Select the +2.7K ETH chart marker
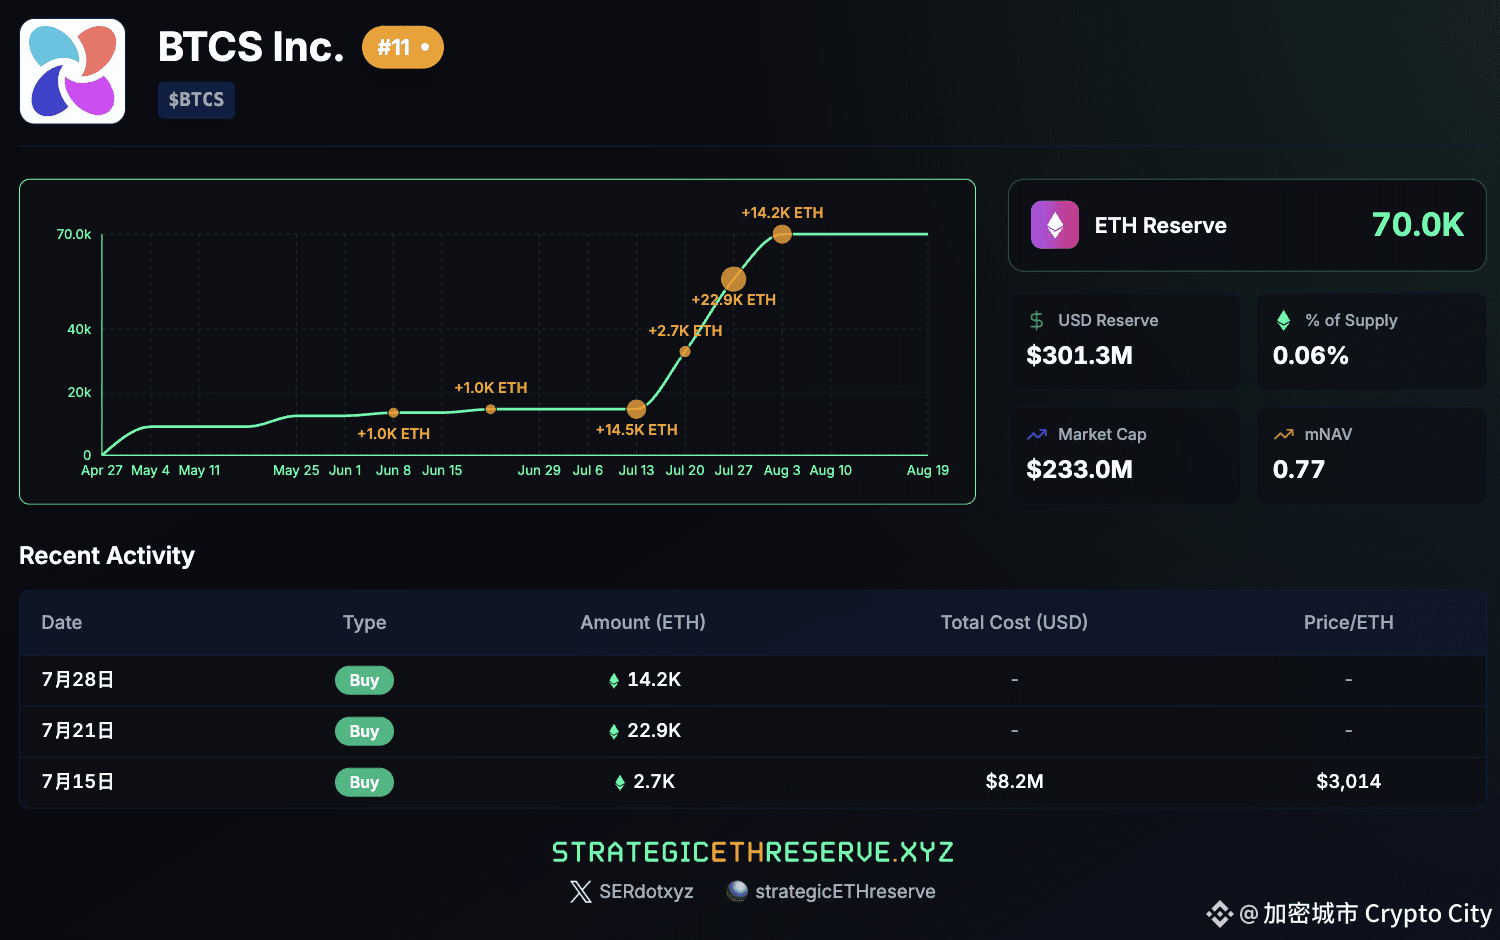The width and height of the screenshot is (1500, 940). pyautogui.click(x=685, y=351)
